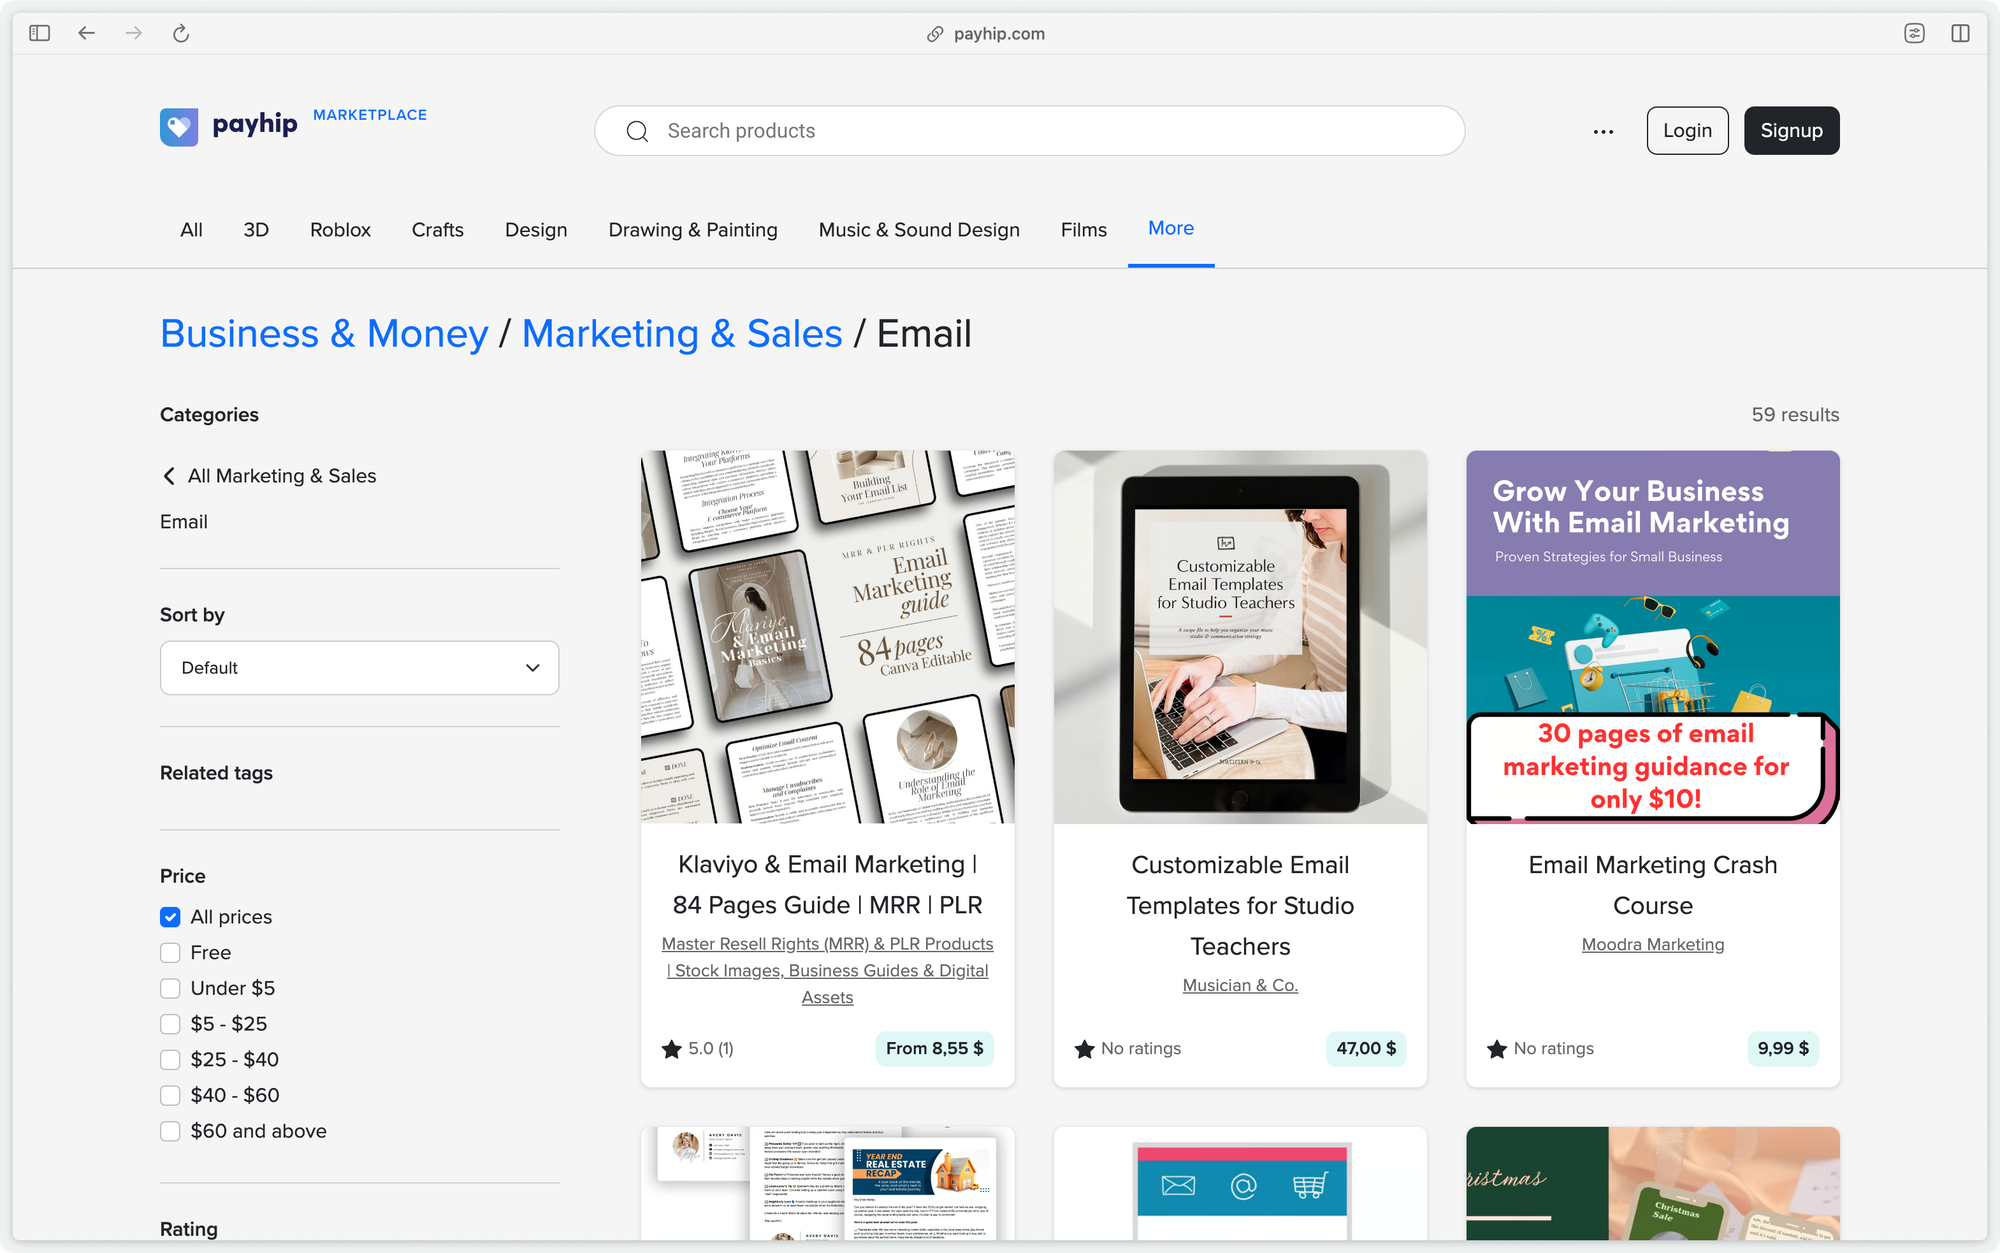Image resolution: width=2000 pixels, height=1253 pixels.
Task: Open the Design category tab
Action: (536, 230)
